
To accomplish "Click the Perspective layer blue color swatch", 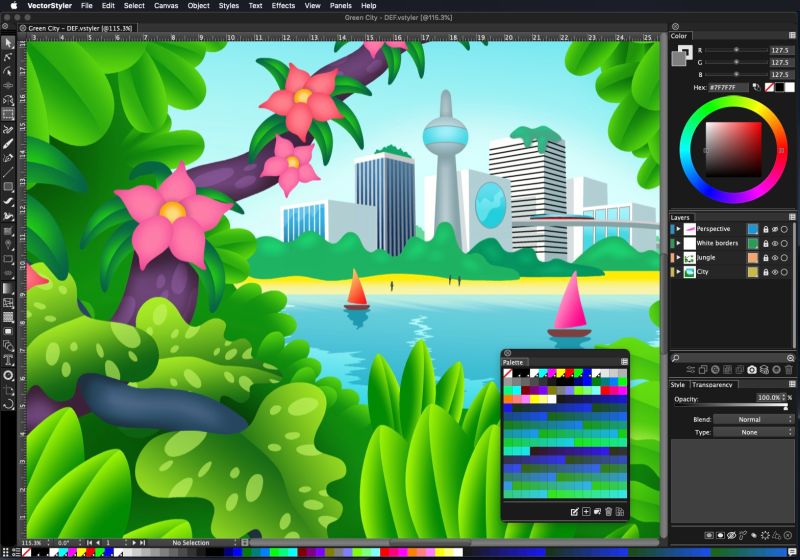I will coord(753,229).
